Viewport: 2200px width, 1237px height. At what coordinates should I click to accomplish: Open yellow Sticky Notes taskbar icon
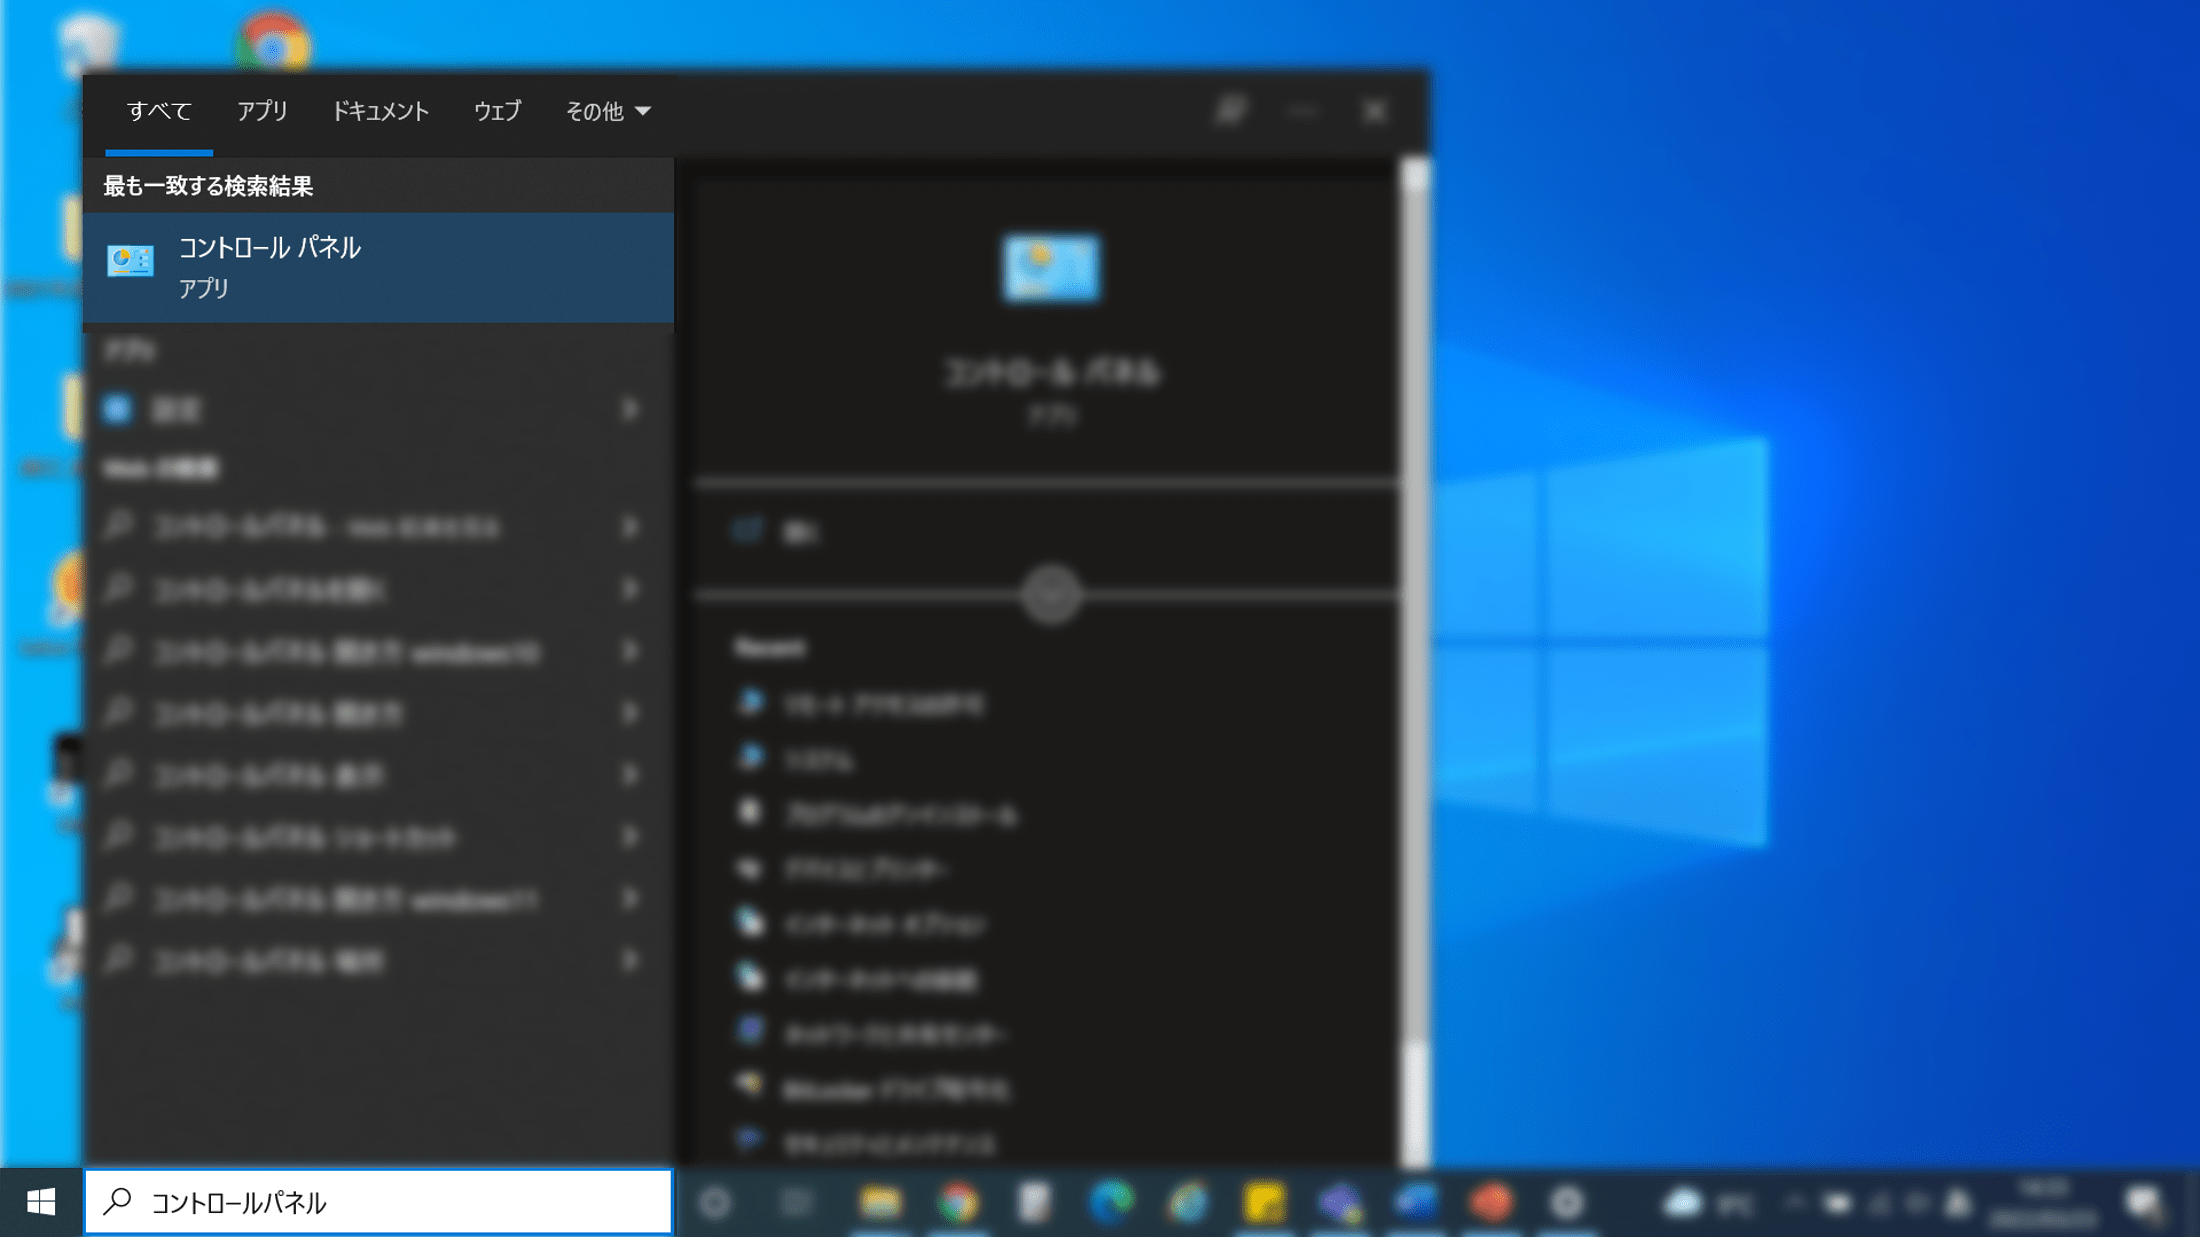click(1264, 1202)
